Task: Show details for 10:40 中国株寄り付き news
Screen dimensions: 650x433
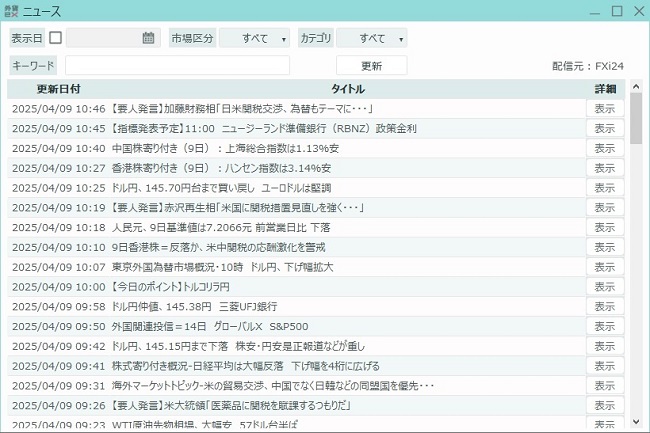Action: pyautogui.click(x=605, y=148)
